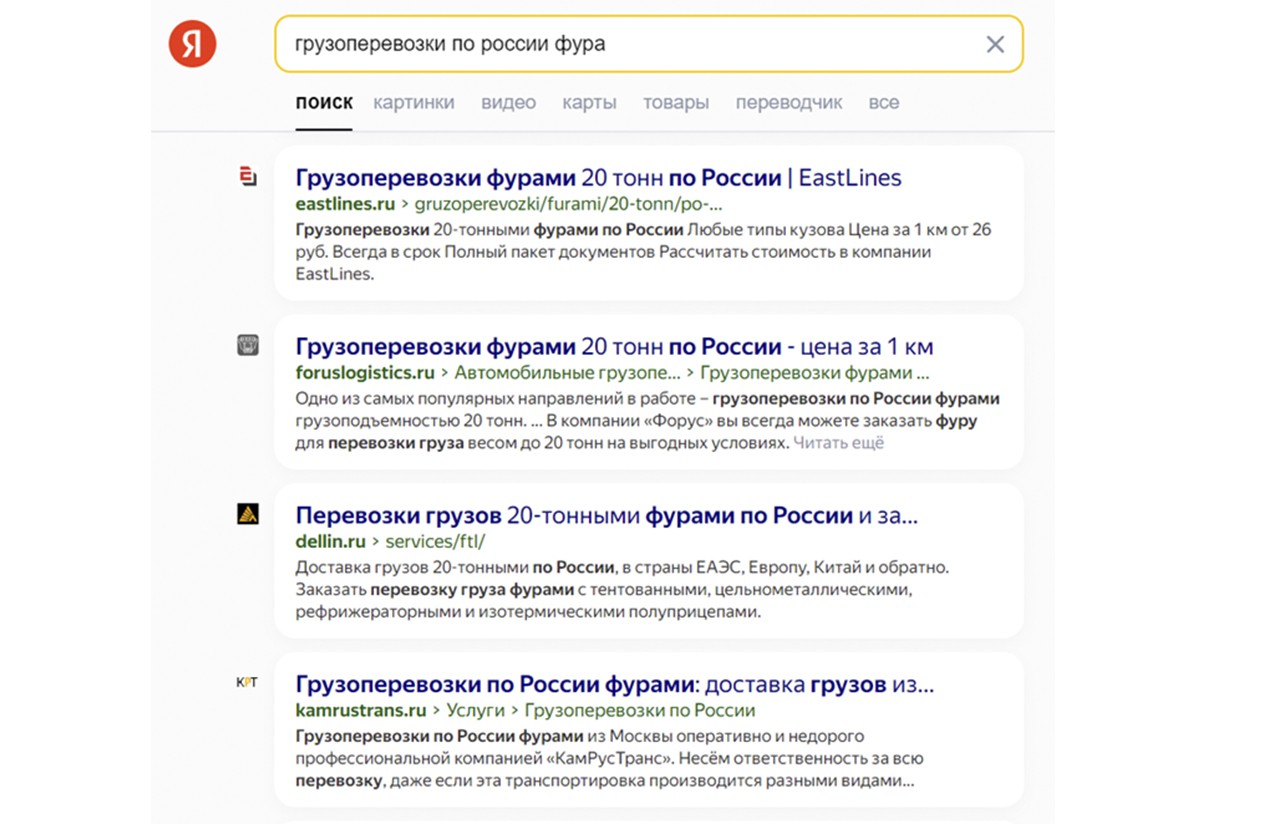Click the kamrustrans.ru KRT favicon

(x=247, y=683)
